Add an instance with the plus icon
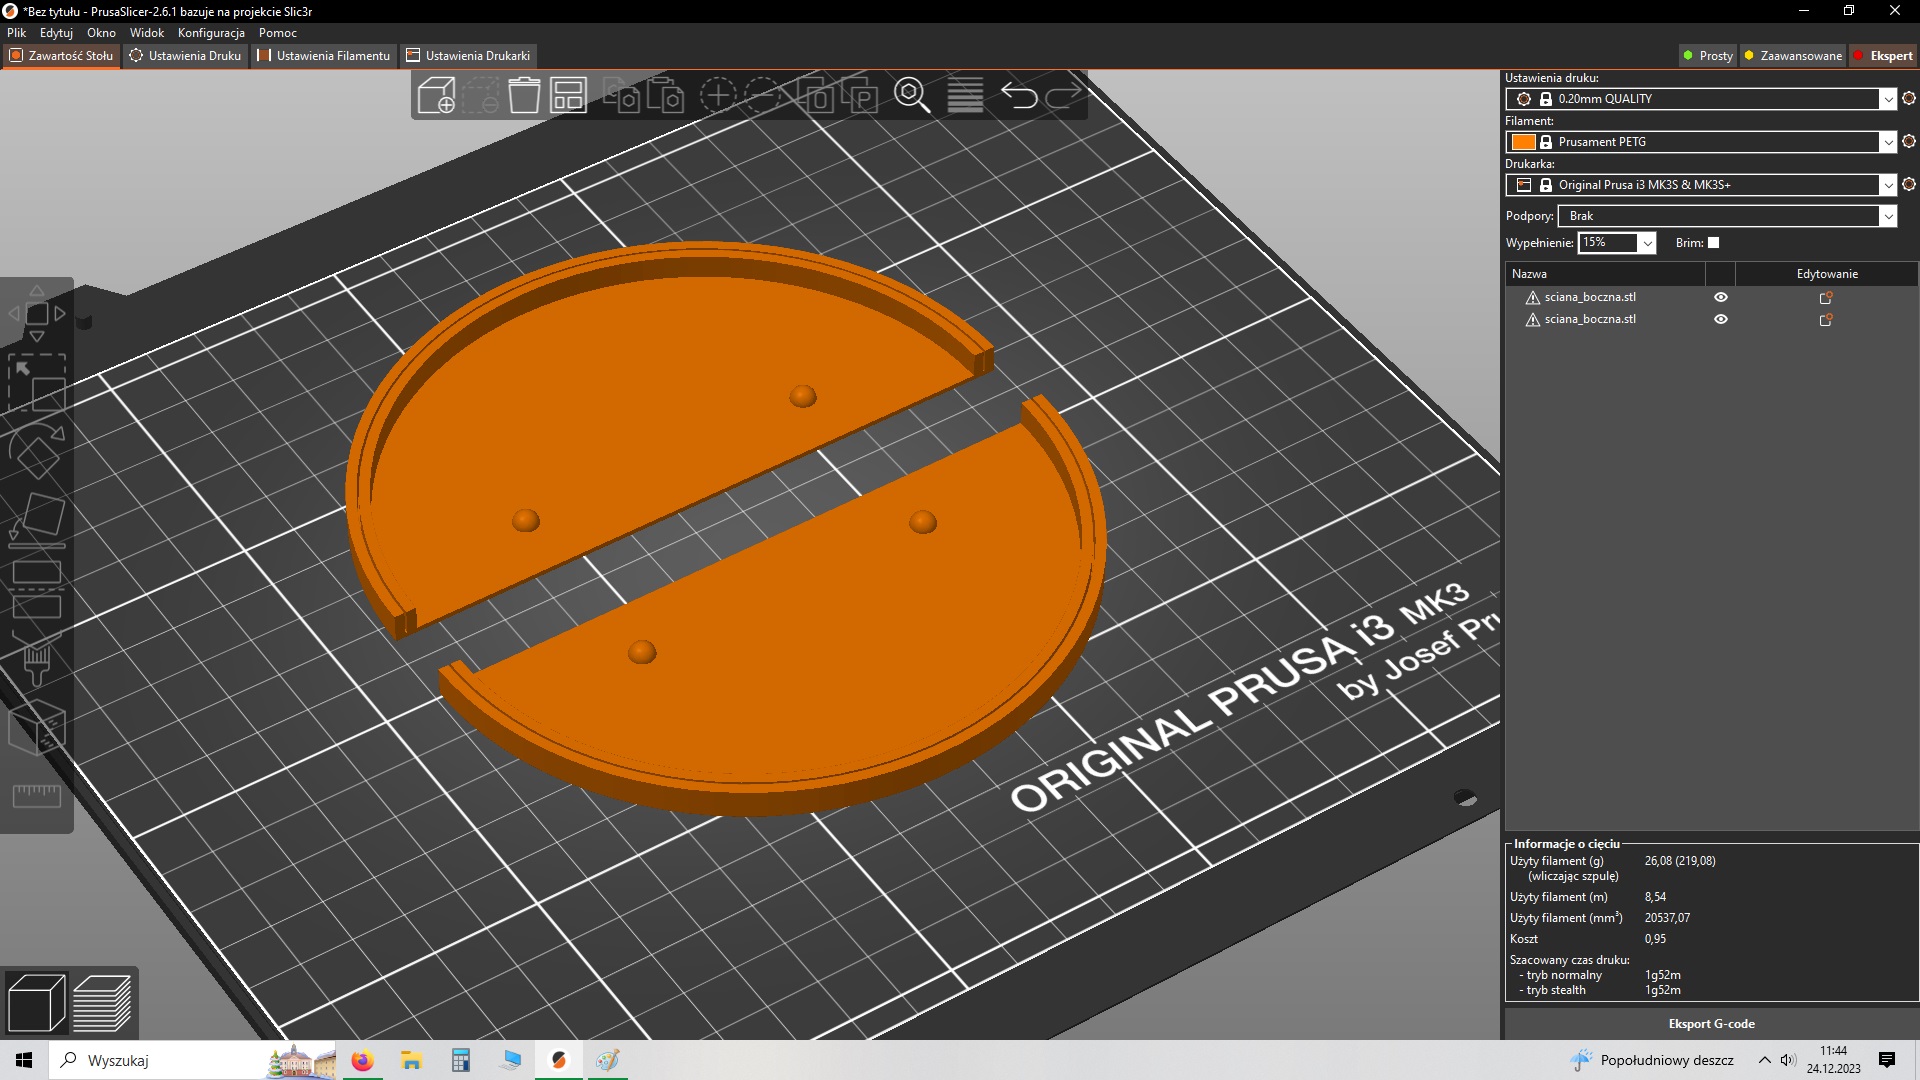 coord(717,96)
